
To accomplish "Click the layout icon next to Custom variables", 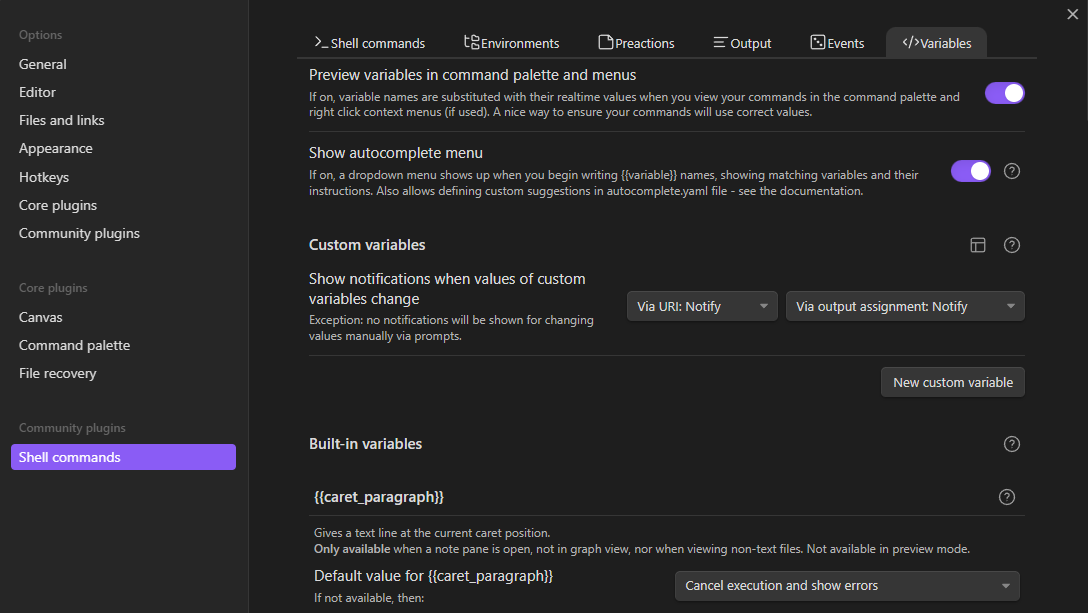I will tap(978, 245).
